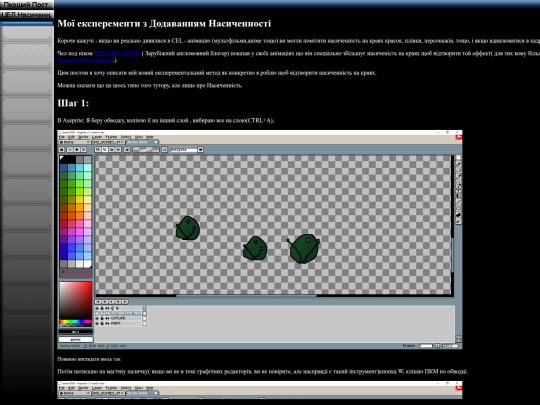Screen dimensions: 540x405
Task: Select Intersect selection mode icon
Action: pyautogui.click(x=118, y=149)
